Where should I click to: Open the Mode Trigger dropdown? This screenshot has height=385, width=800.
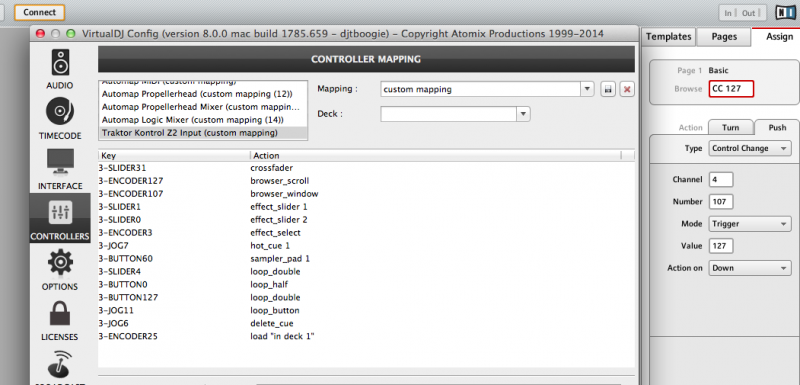pos(749,223)
